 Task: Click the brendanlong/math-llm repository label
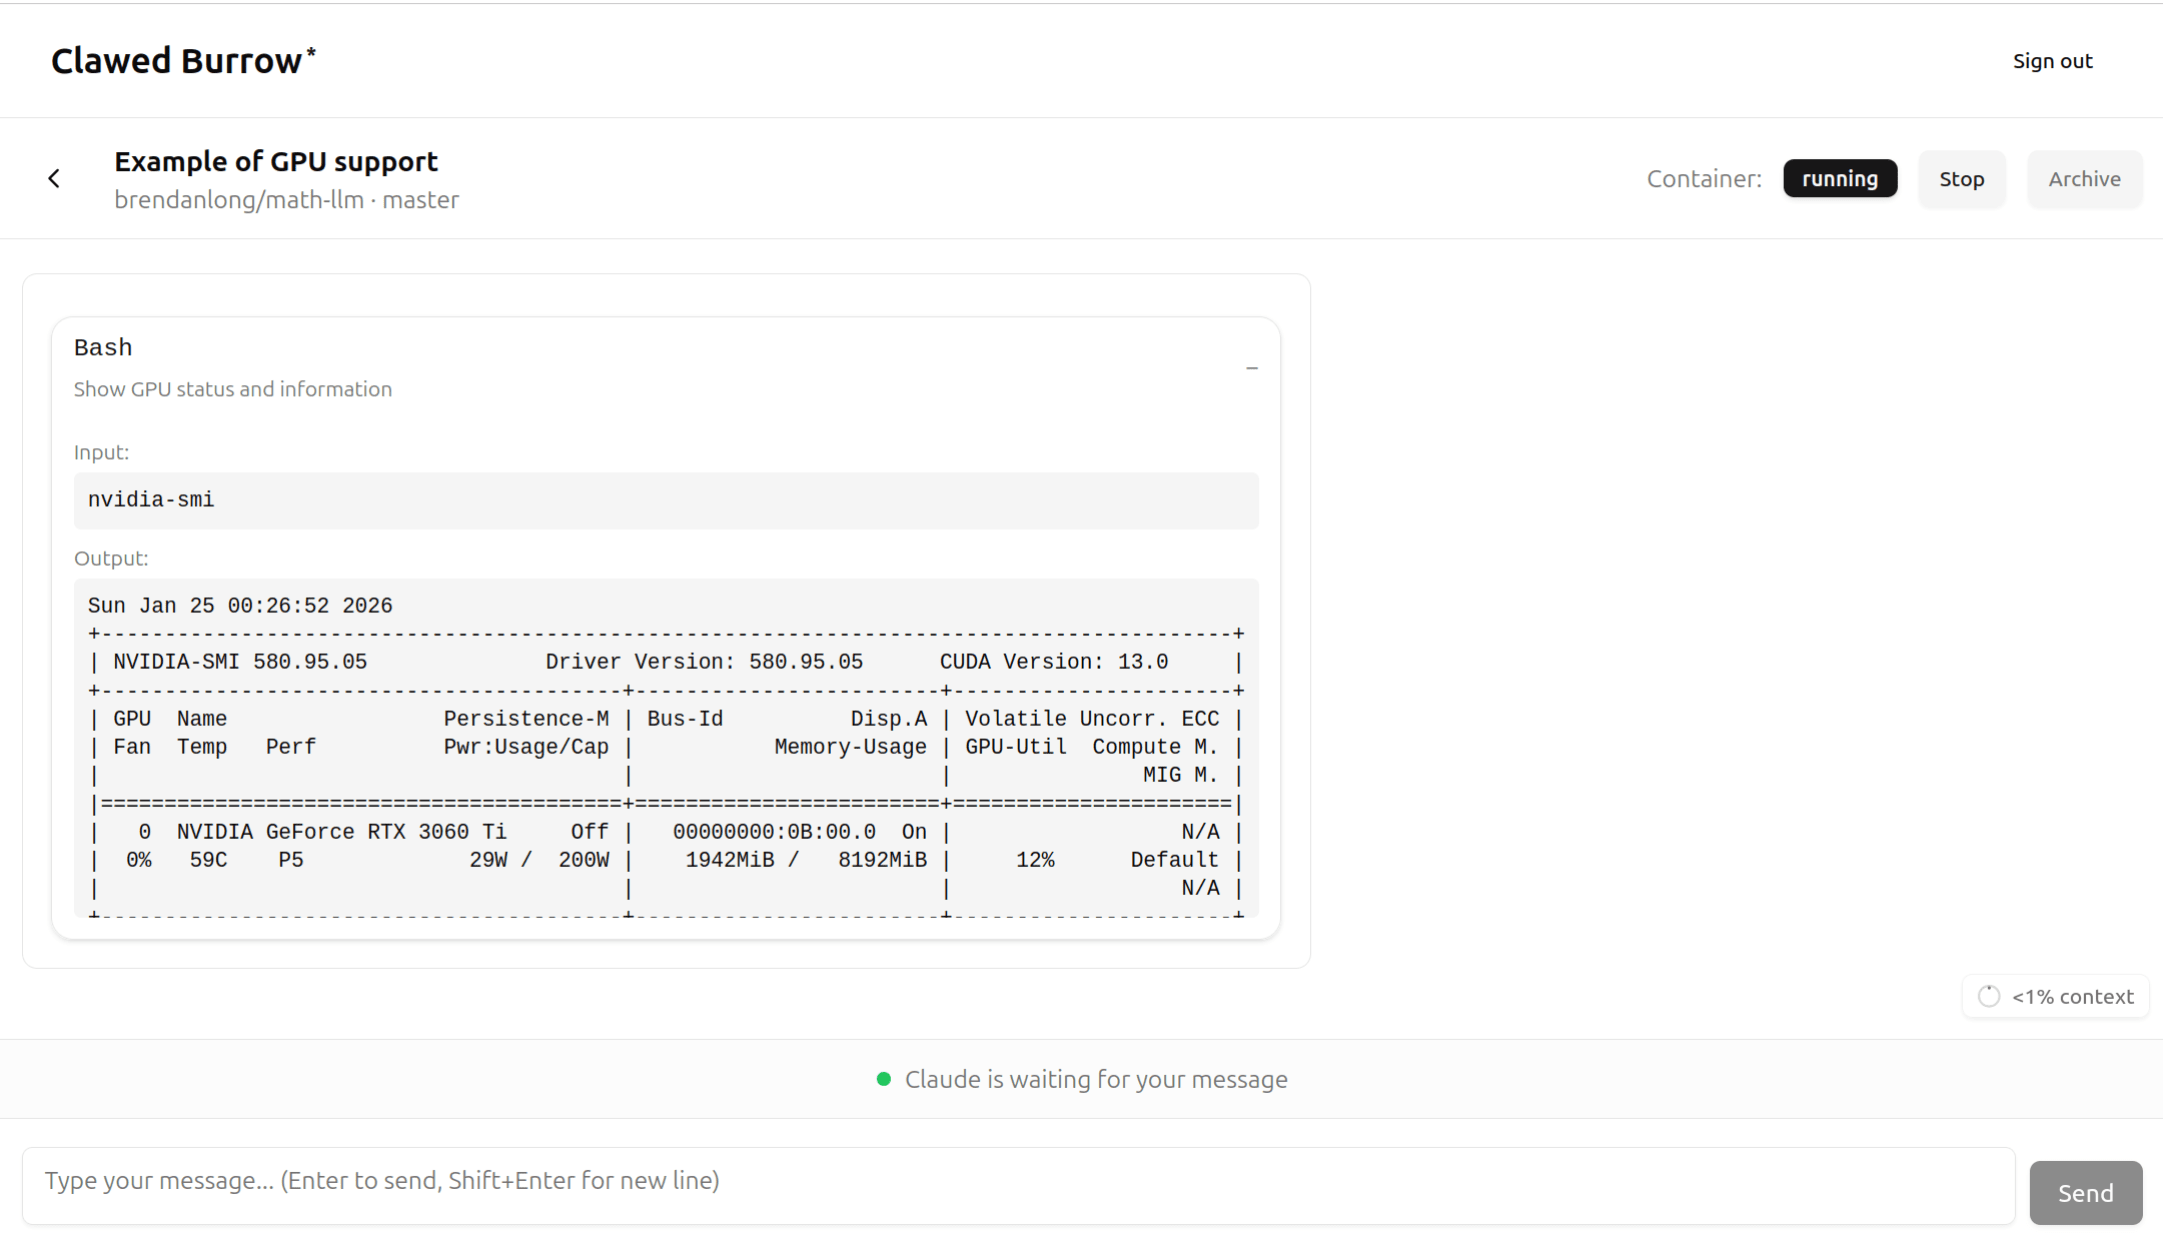pos(239,200)
